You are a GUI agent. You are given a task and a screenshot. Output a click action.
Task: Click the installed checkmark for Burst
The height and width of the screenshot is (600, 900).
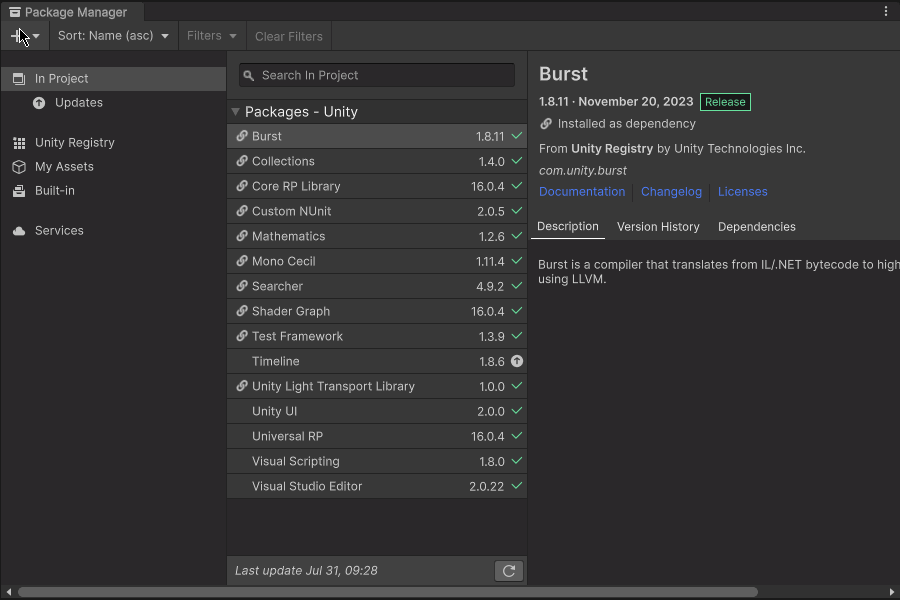pyautogui.click(x=517, y=136)
